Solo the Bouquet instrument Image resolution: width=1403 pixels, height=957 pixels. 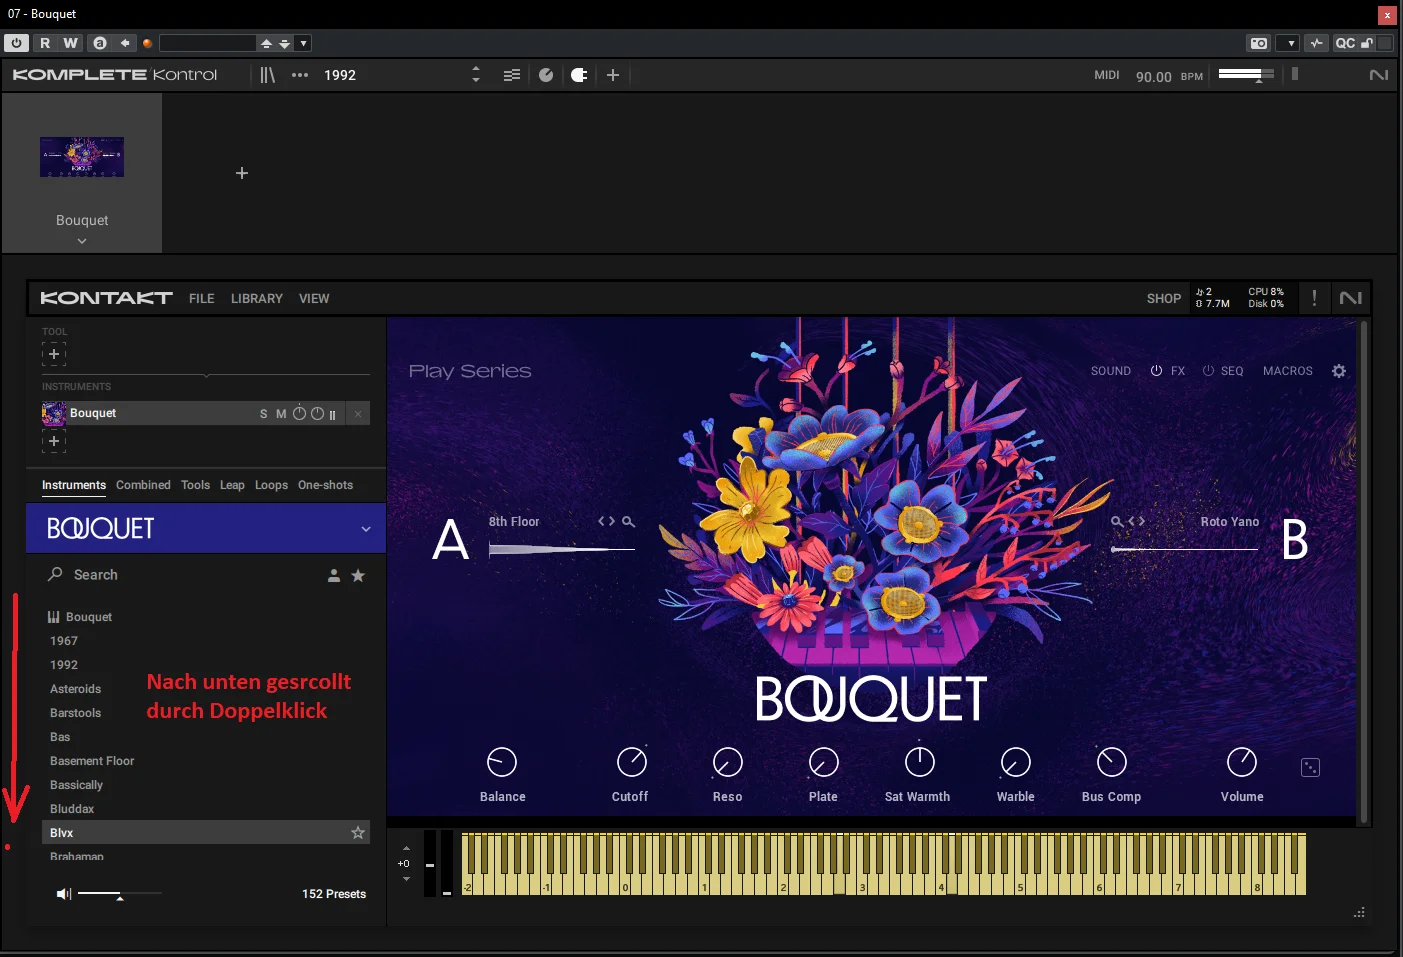click(264, 414)
